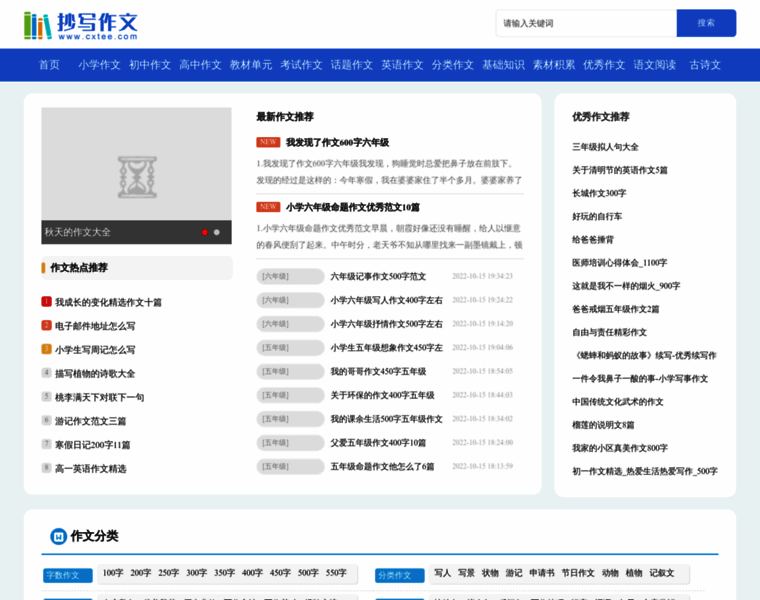Viewport: 760px width, 600px height.
Task: Click the 六年级 tag beside 六年级记事作文500字范文
Action: coord(290,276)
